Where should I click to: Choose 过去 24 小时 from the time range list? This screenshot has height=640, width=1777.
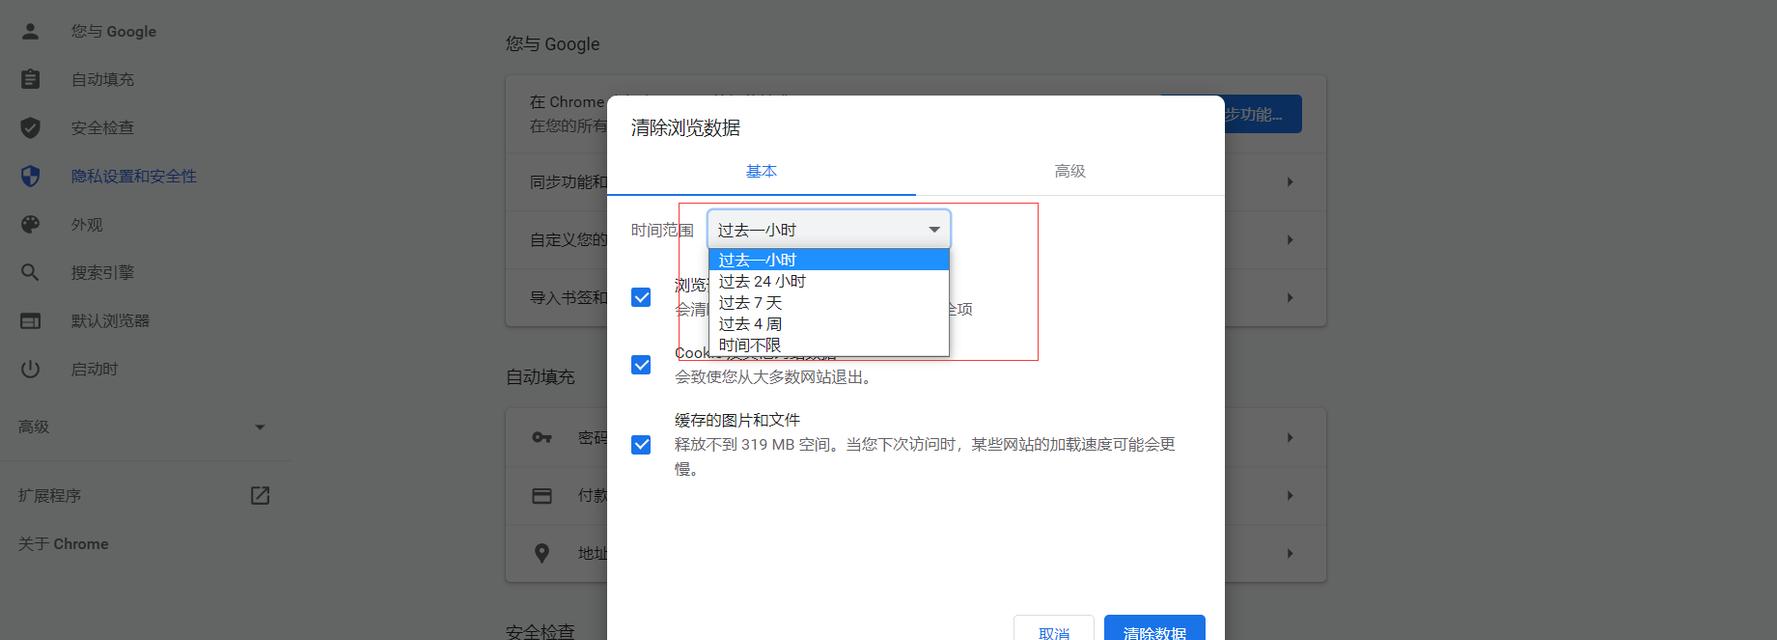(829, 281)
